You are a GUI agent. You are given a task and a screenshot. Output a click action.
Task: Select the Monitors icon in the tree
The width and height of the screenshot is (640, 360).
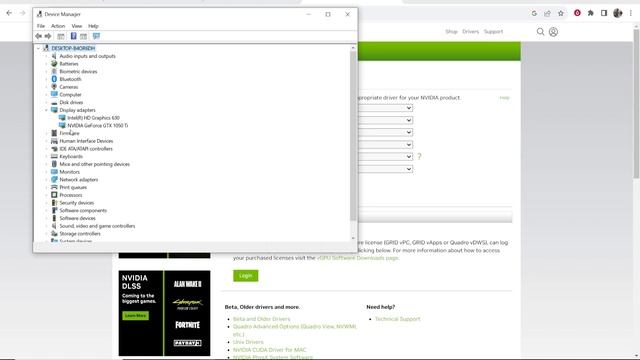click(x=54, y=172)
